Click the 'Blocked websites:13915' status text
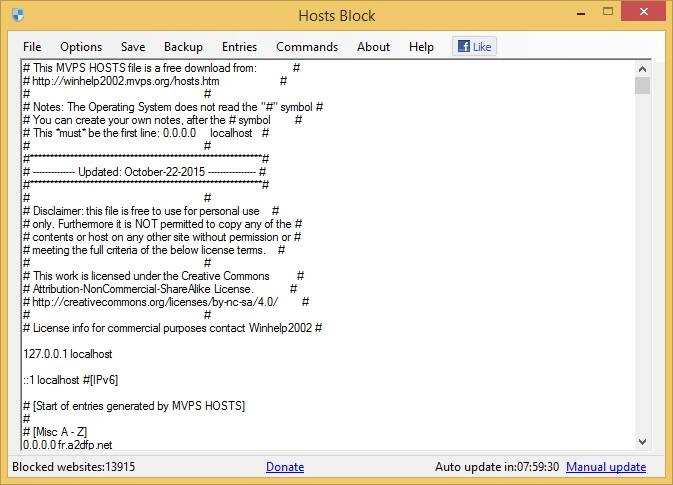 [x=73, y=467]
